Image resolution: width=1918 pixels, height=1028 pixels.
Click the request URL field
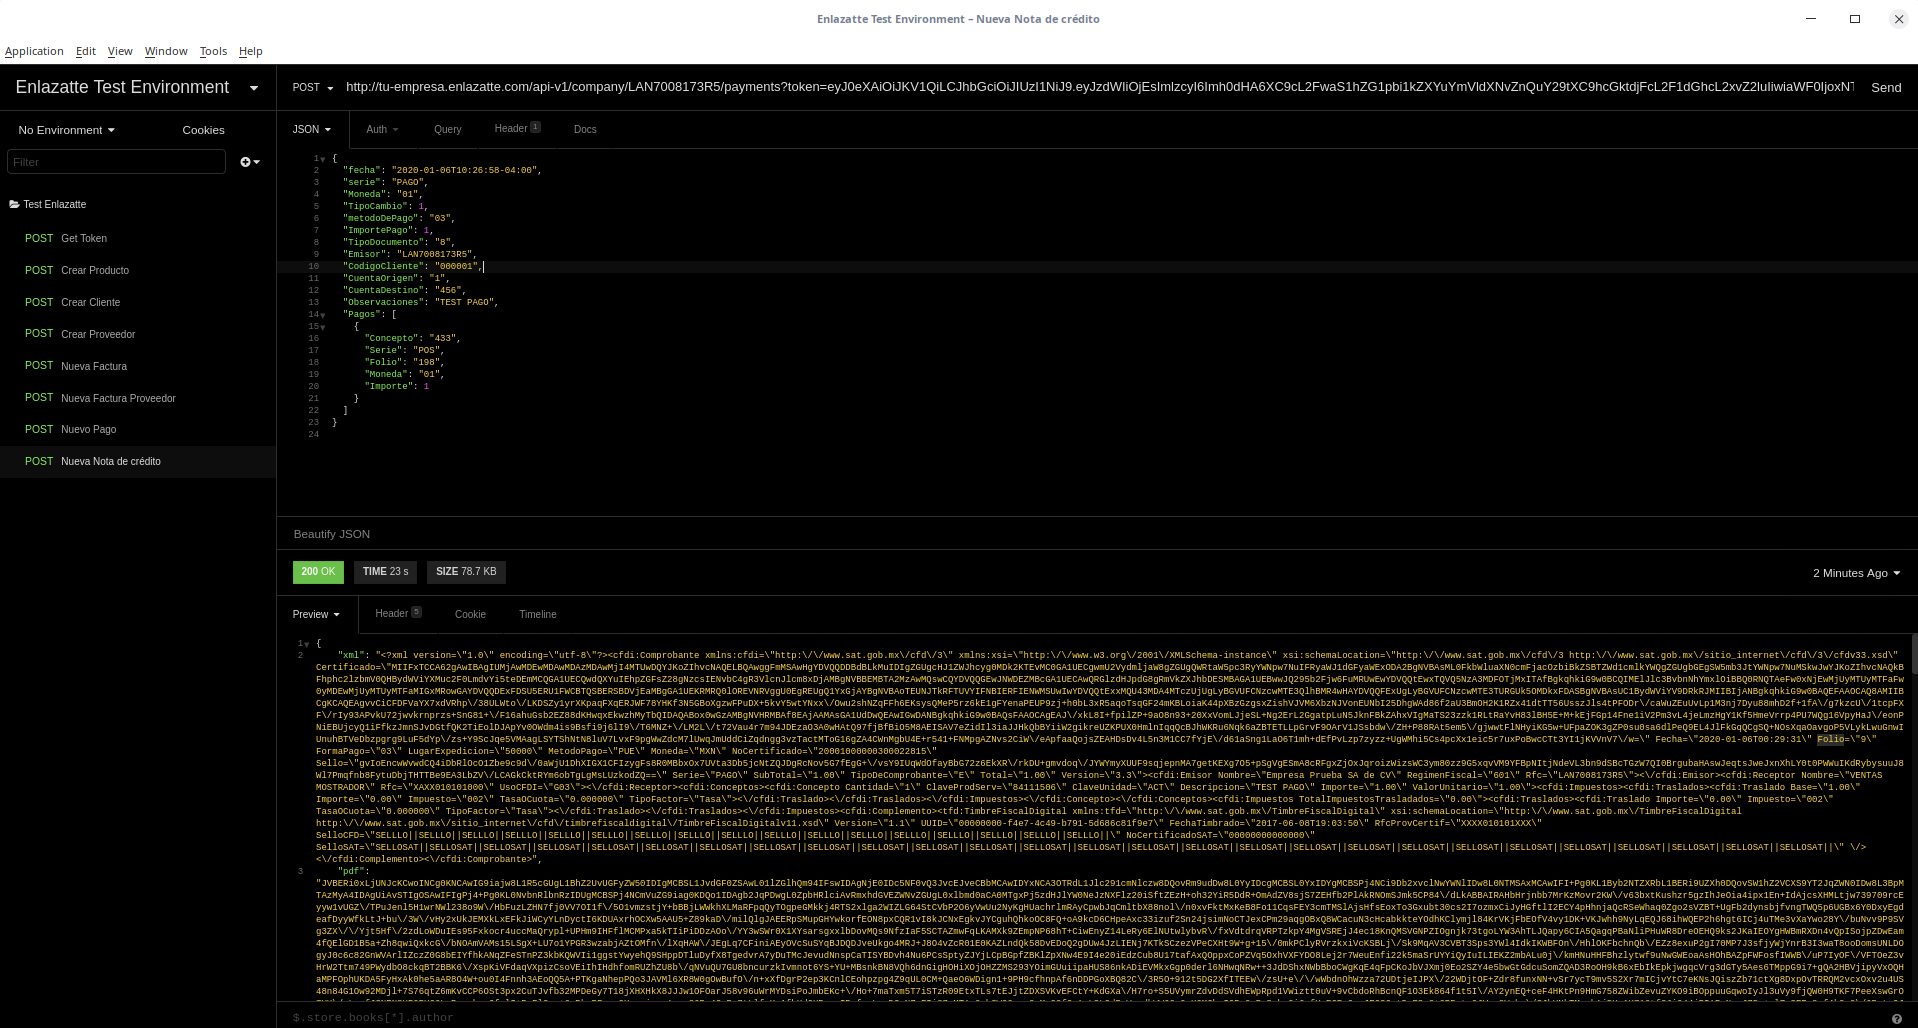(1098, 88)
